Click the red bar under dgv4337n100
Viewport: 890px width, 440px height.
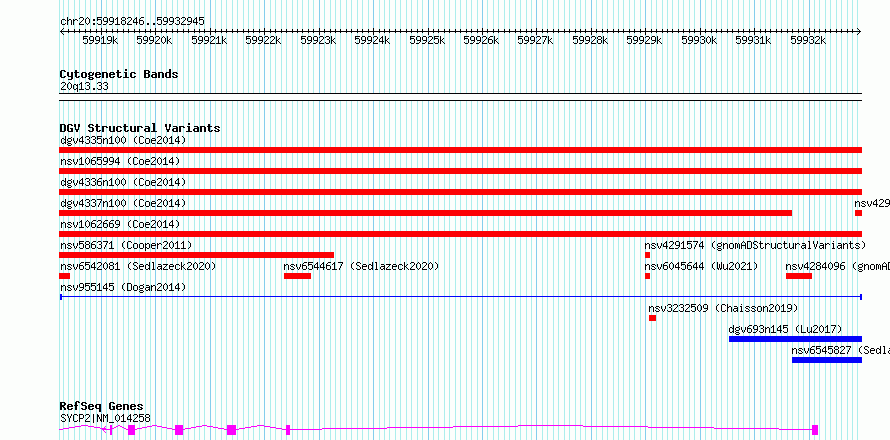[x=426, y=213]
